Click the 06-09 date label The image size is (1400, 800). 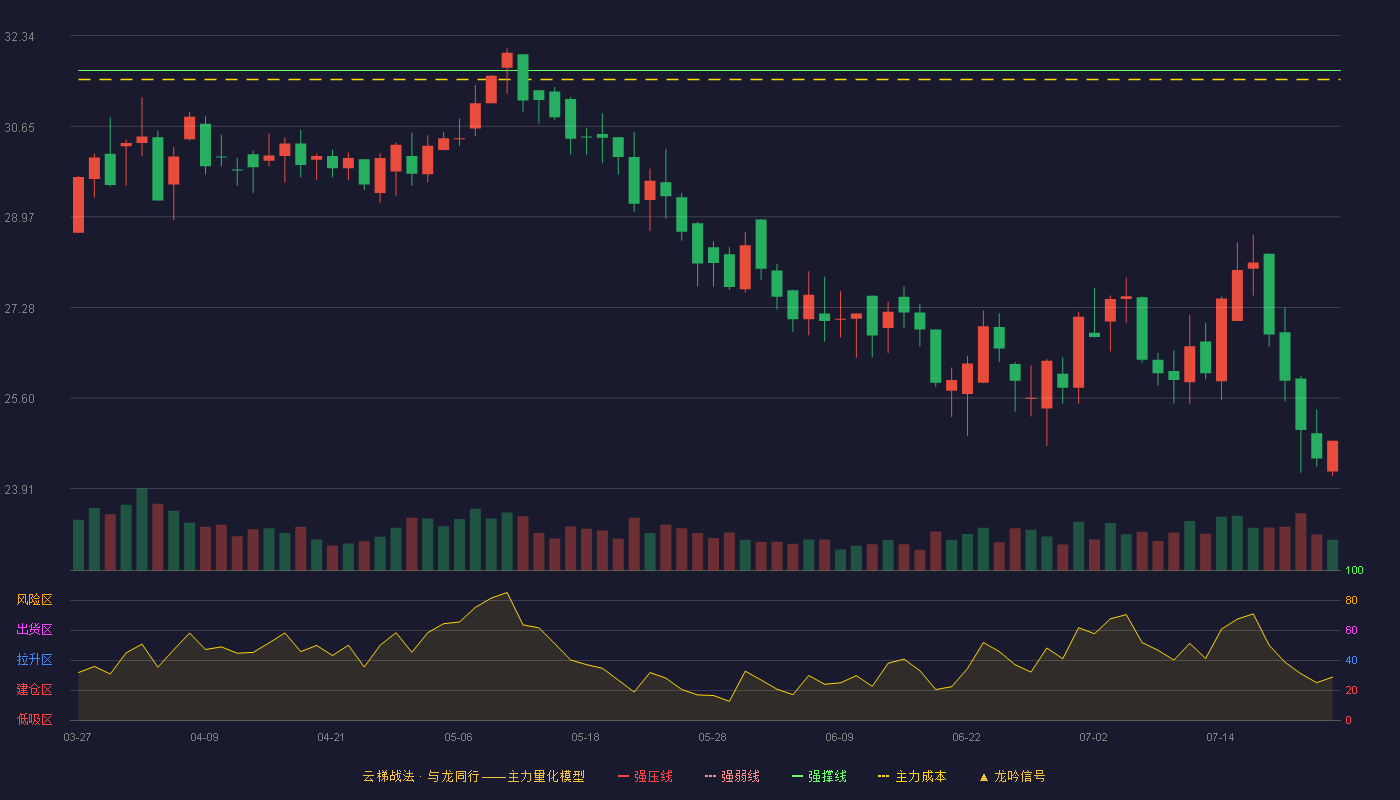tap(839, 737)
